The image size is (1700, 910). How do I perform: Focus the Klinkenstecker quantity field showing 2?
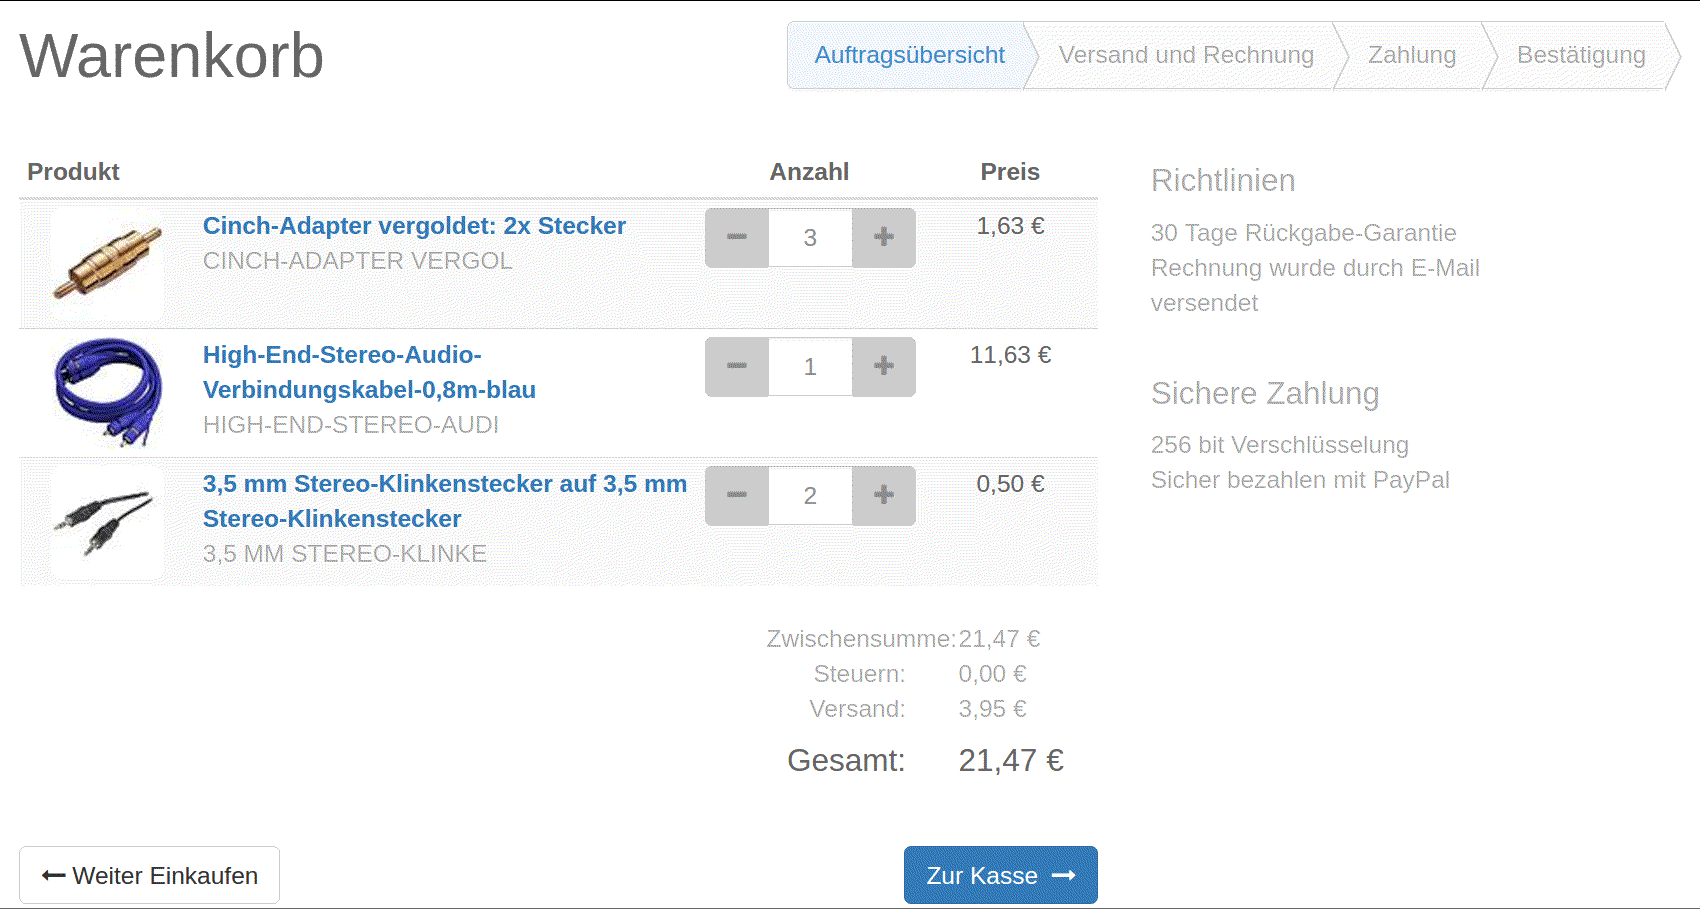(810, 496)
